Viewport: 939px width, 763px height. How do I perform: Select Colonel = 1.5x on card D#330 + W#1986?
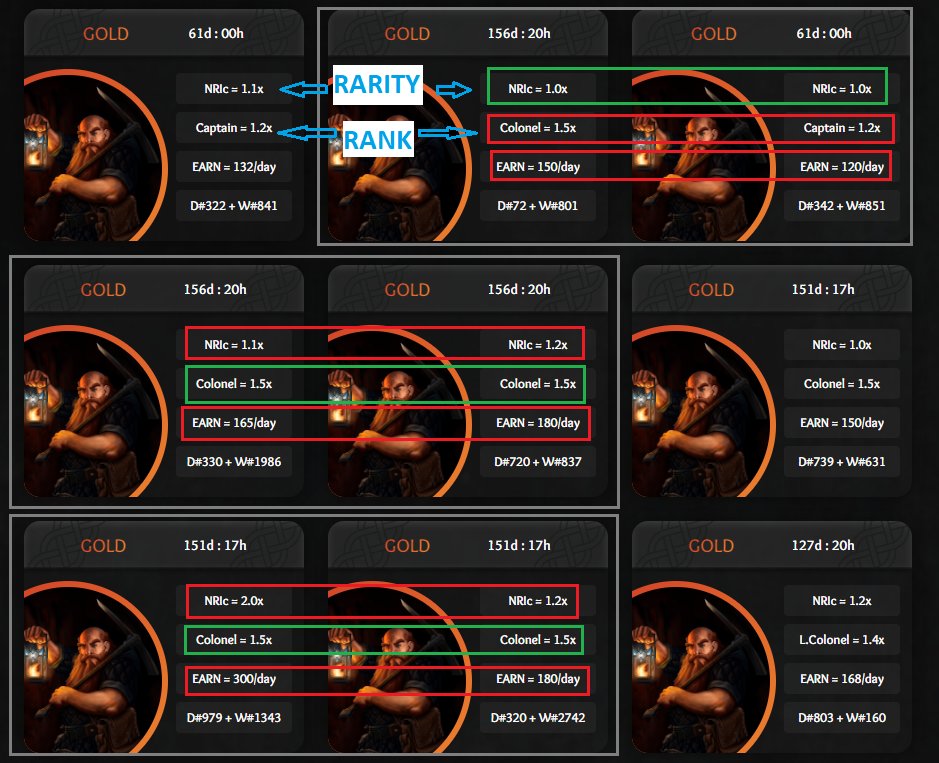point(234,384)
